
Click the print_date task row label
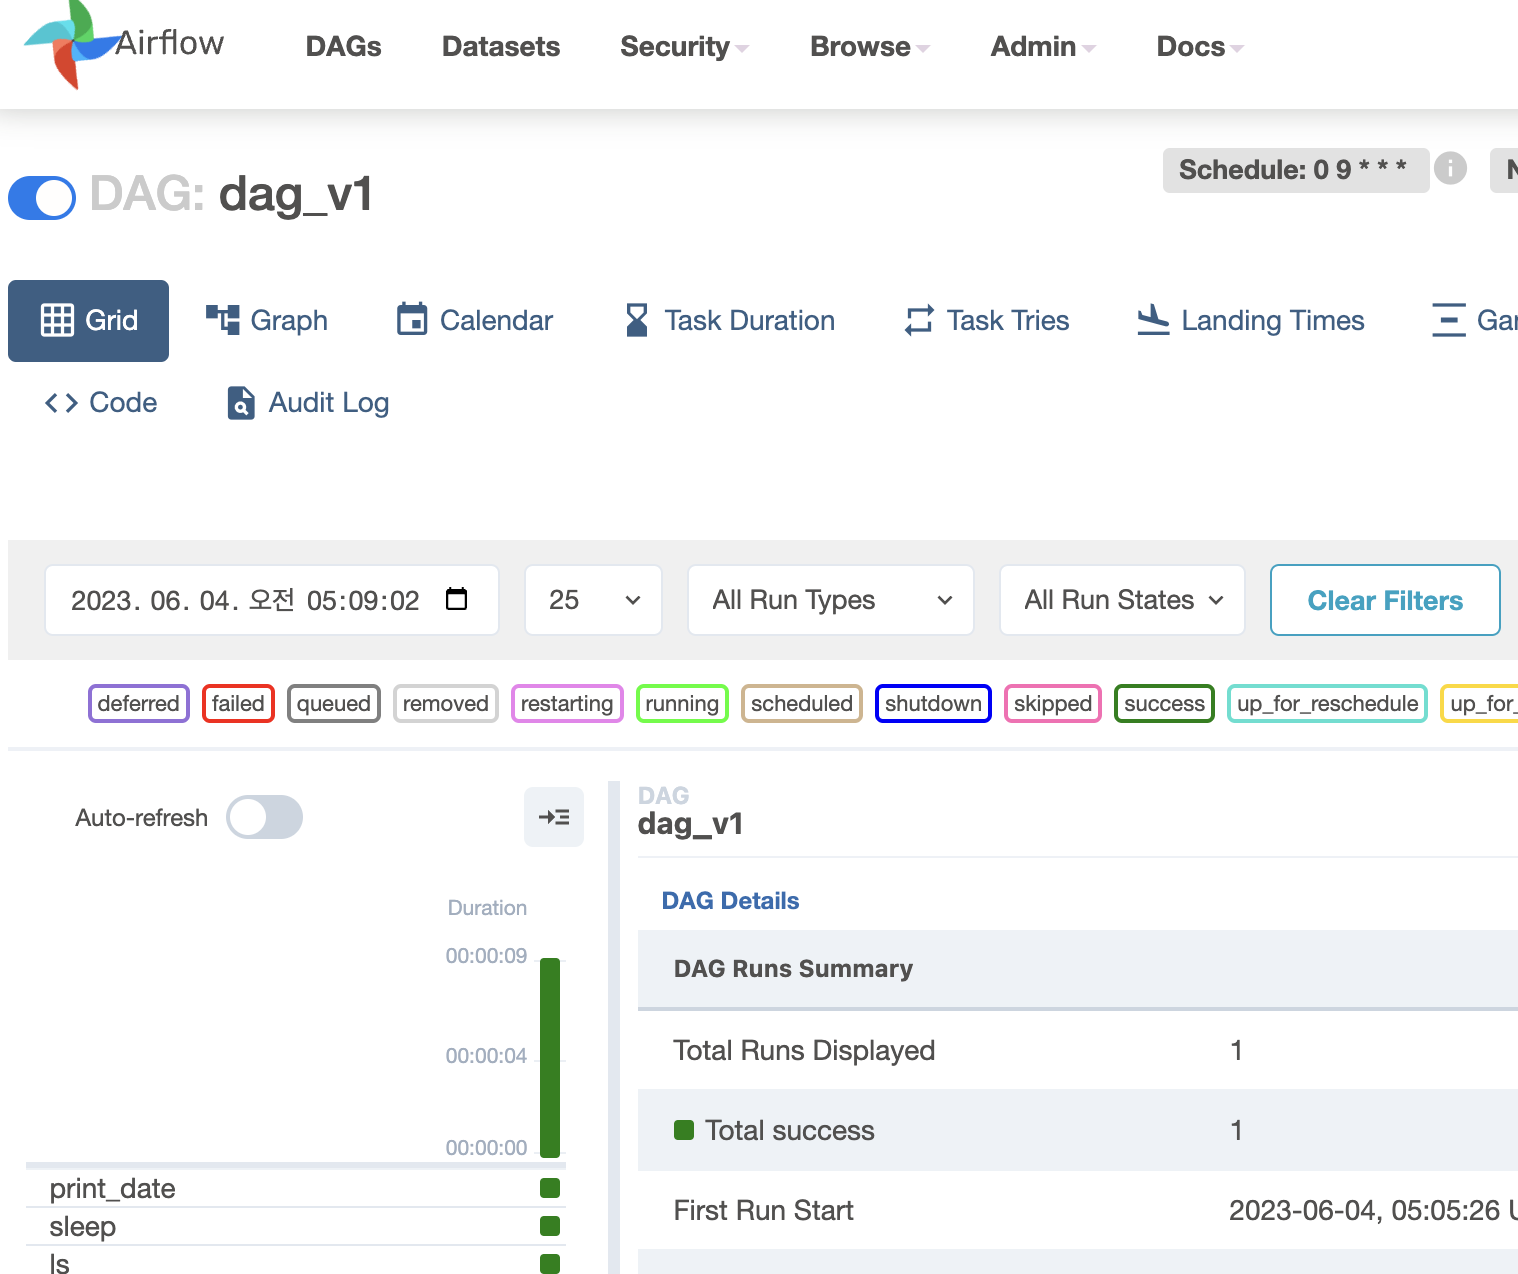(x=113, y=1188)
